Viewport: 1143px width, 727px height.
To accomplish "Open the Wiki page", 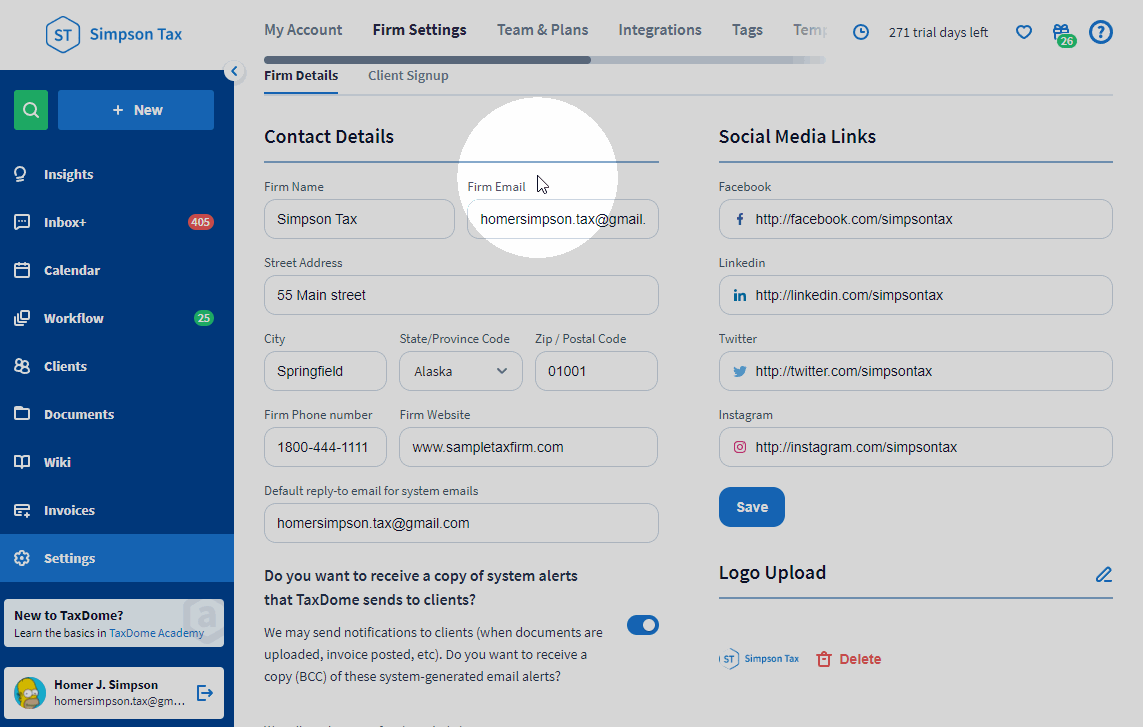I will [x=117, y=462].
